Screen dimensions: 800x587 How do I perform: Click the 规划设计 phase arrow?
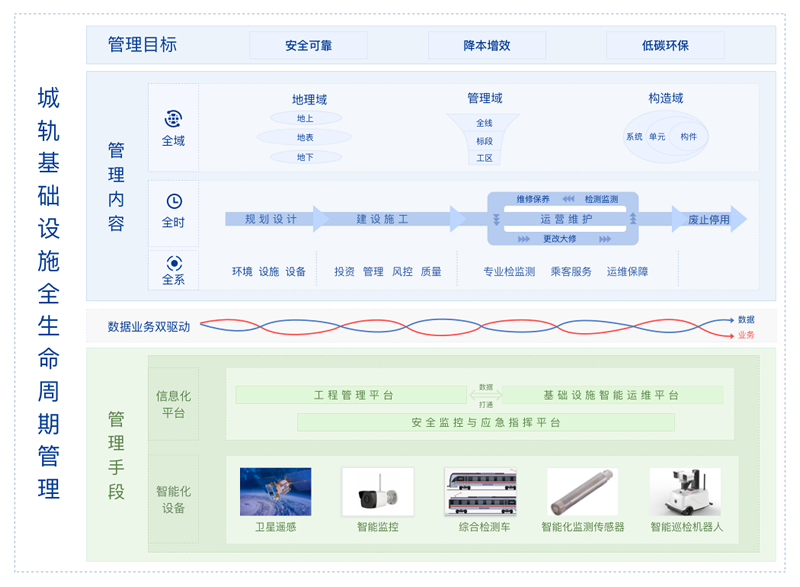(277, 219)
